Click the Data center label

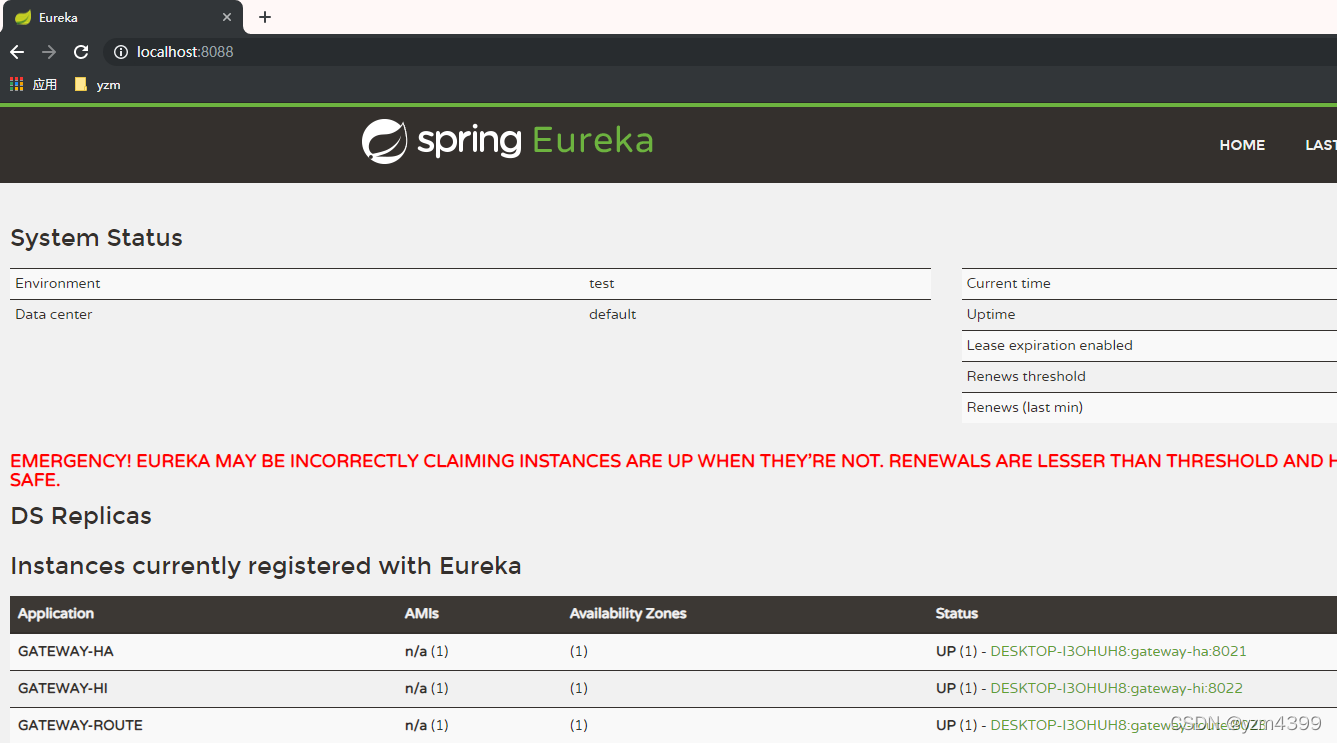point(54,314)
